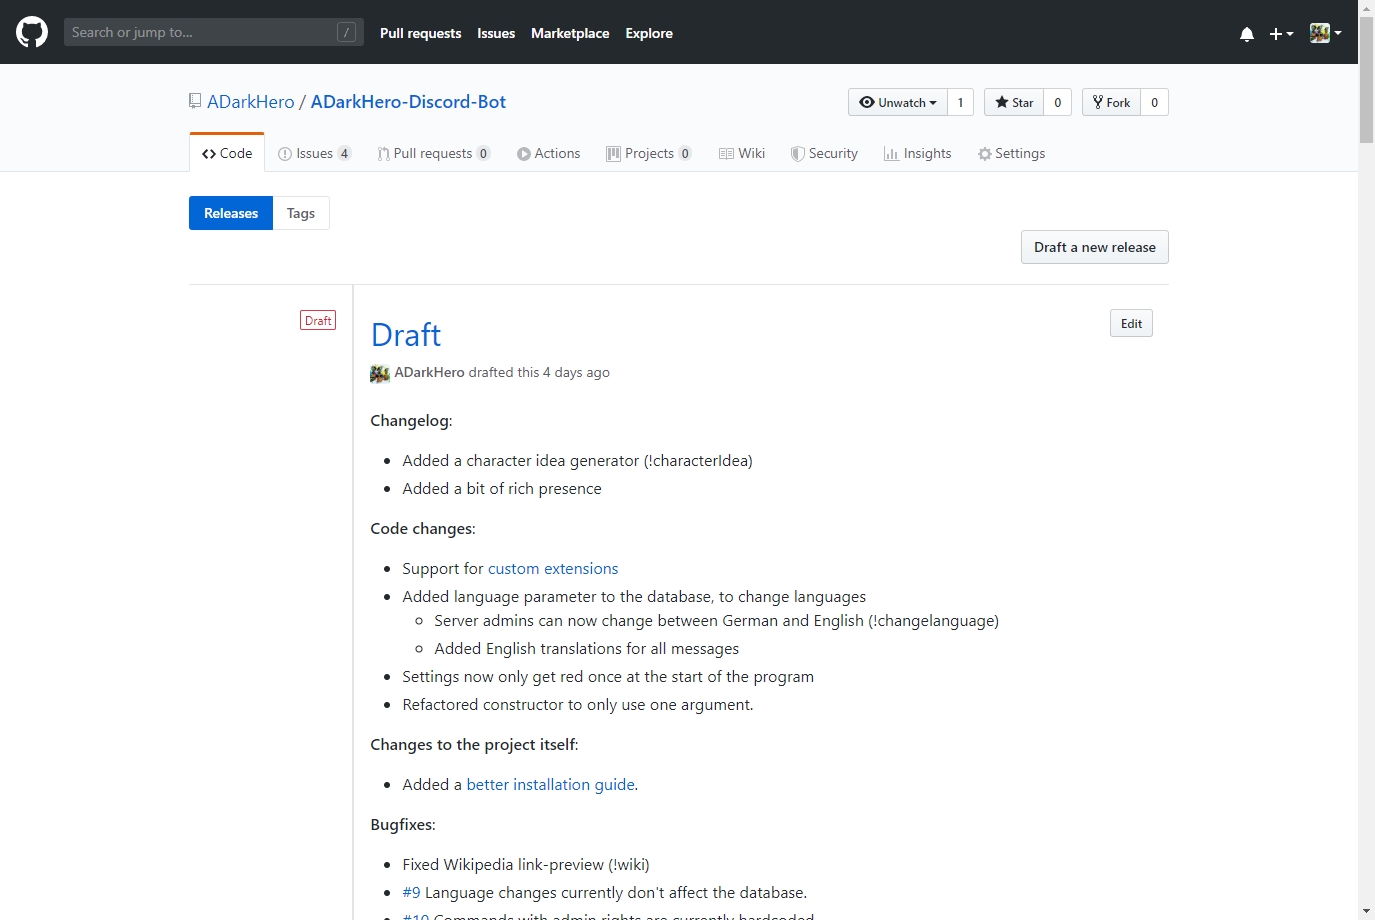1375x920 pixels.
Task: Select the Tags view button
Action: pos(301,213)
